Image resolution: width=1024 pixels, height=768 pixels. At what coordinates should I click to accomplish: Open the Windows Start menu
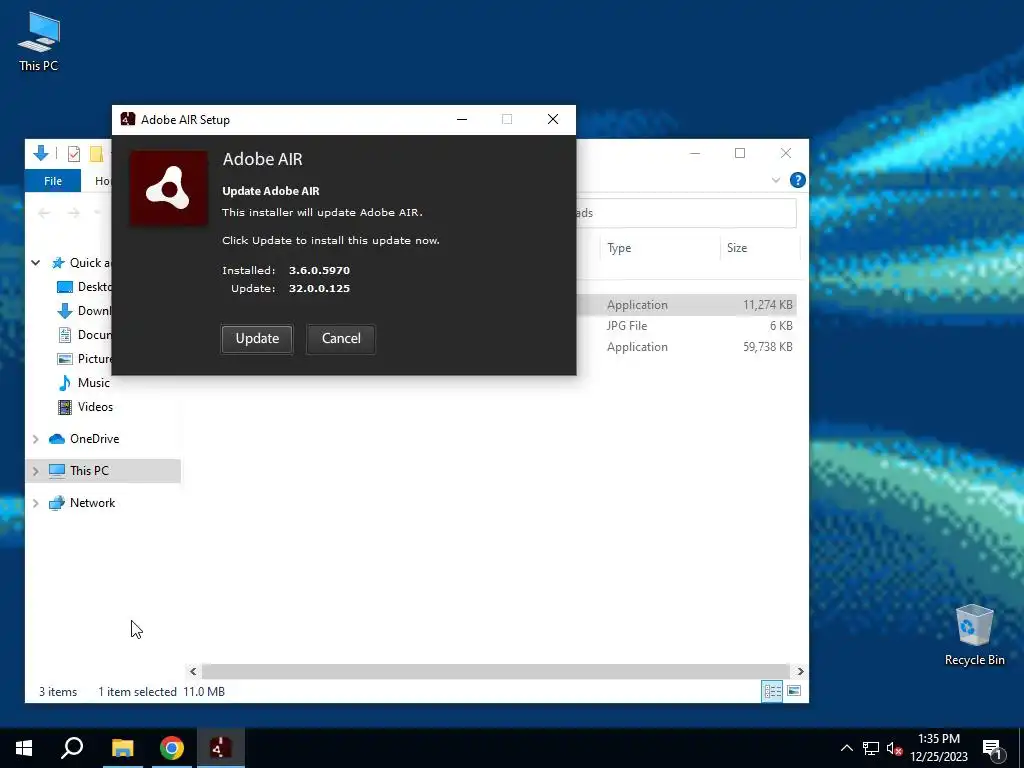click(24, 748)
